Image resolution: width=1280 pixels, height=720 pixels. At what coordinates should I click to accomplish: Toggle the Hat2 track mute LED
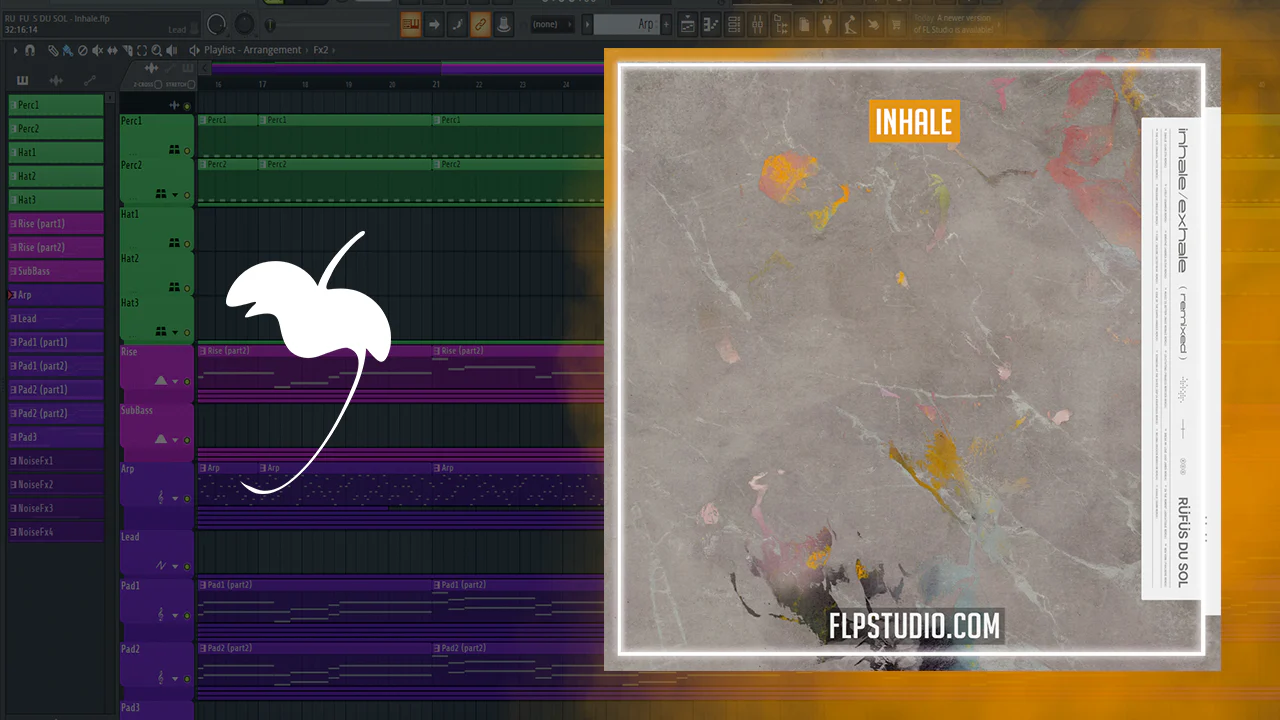point(186,287)
